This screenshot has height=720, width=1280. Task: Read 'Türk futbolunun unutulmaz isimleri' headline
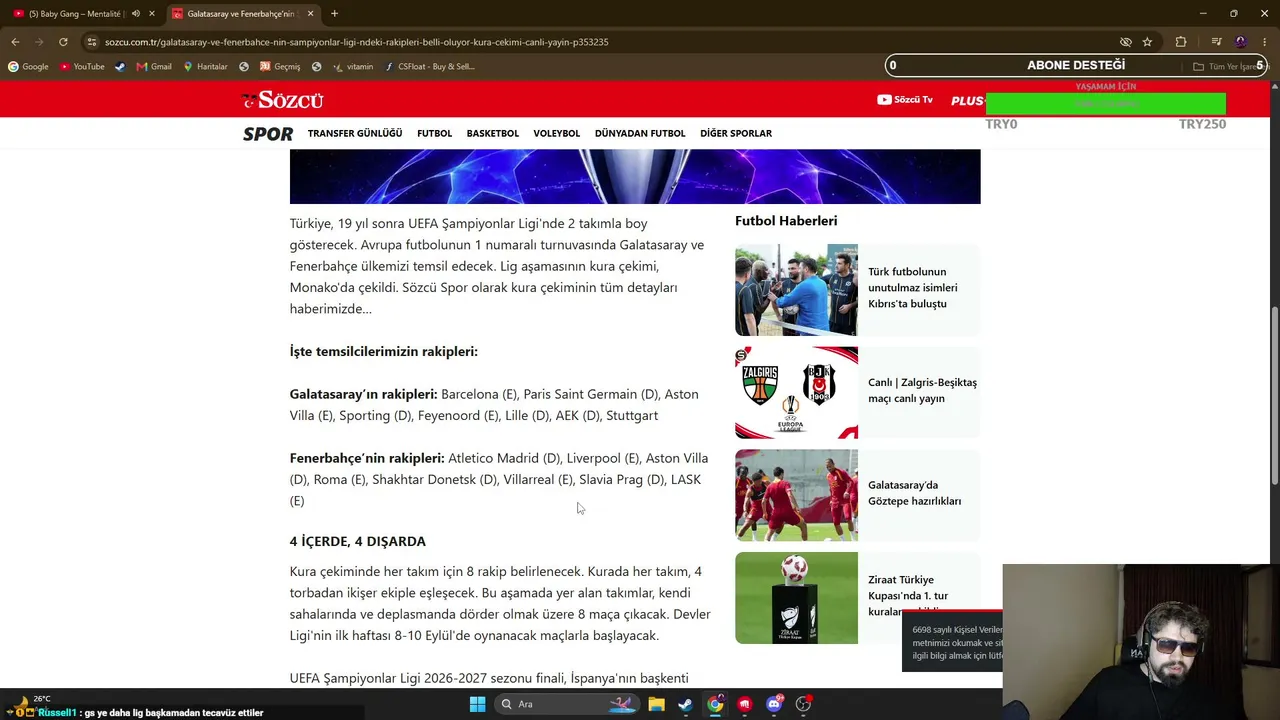click(913, 287)
